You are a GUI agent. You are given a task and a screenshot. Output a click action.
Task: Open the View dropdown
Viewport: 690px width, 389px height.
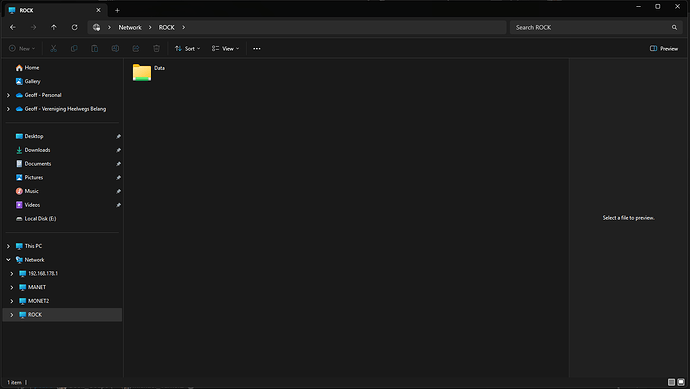coord(225,48)
